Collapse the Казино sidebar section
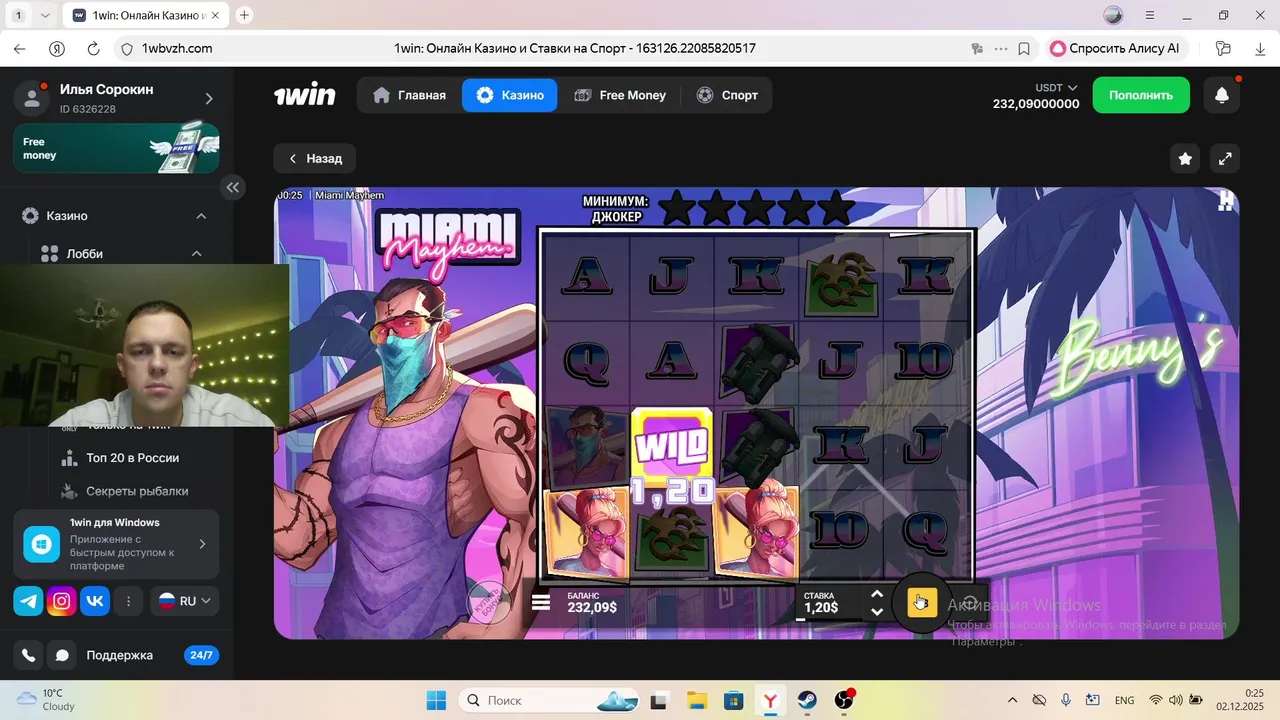The image size is (1280, 720). tap(201, 216)
